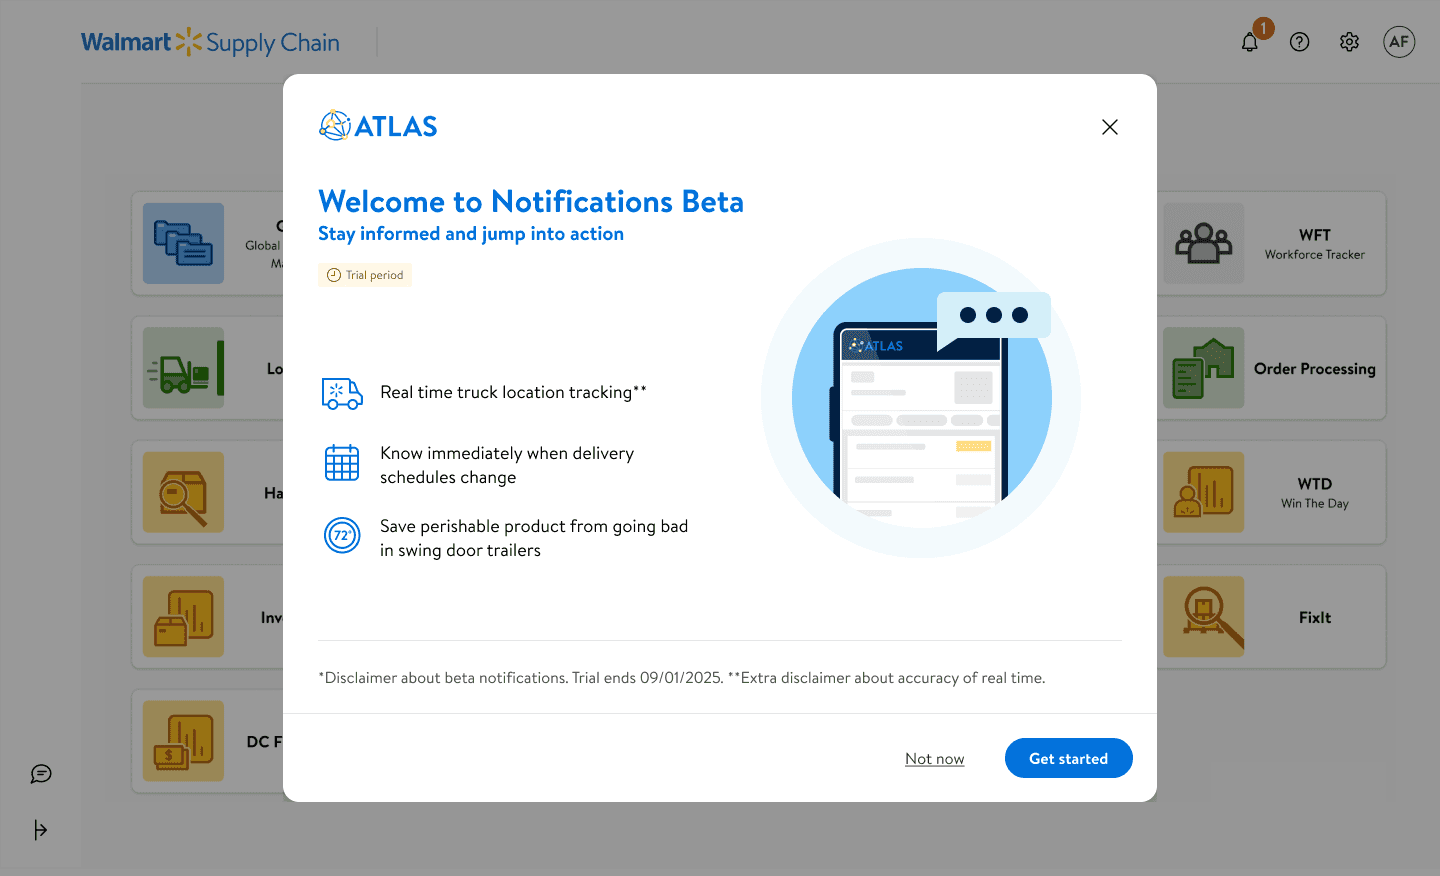Open the AF user profile avatar
This screenshot has width=1440, height=876.
click(x=1399, y=42)
